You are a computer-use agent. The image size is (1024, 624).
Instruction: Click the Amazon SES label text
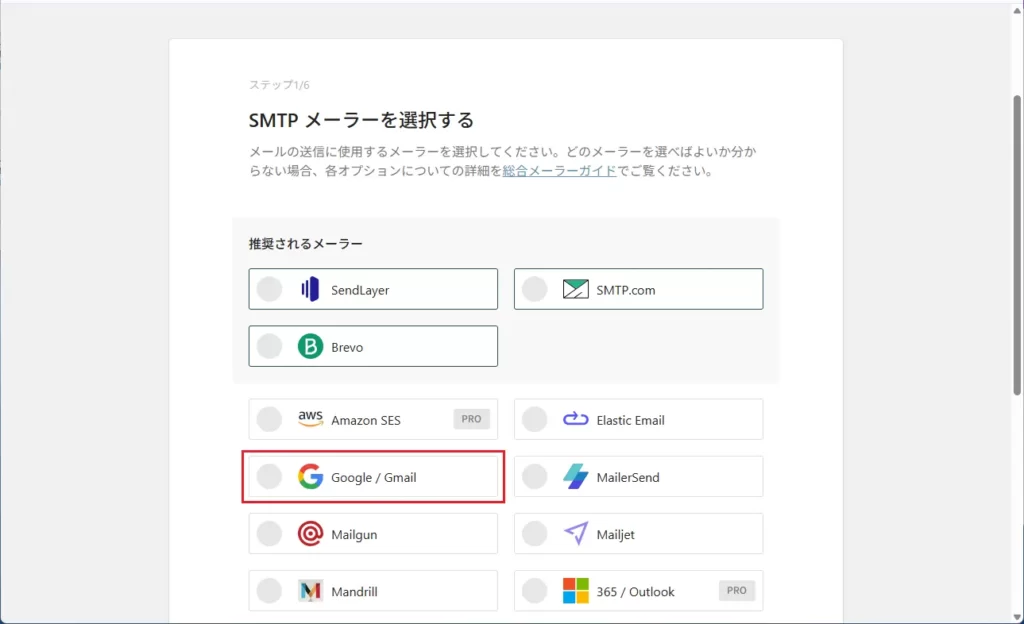coord(366,420)
